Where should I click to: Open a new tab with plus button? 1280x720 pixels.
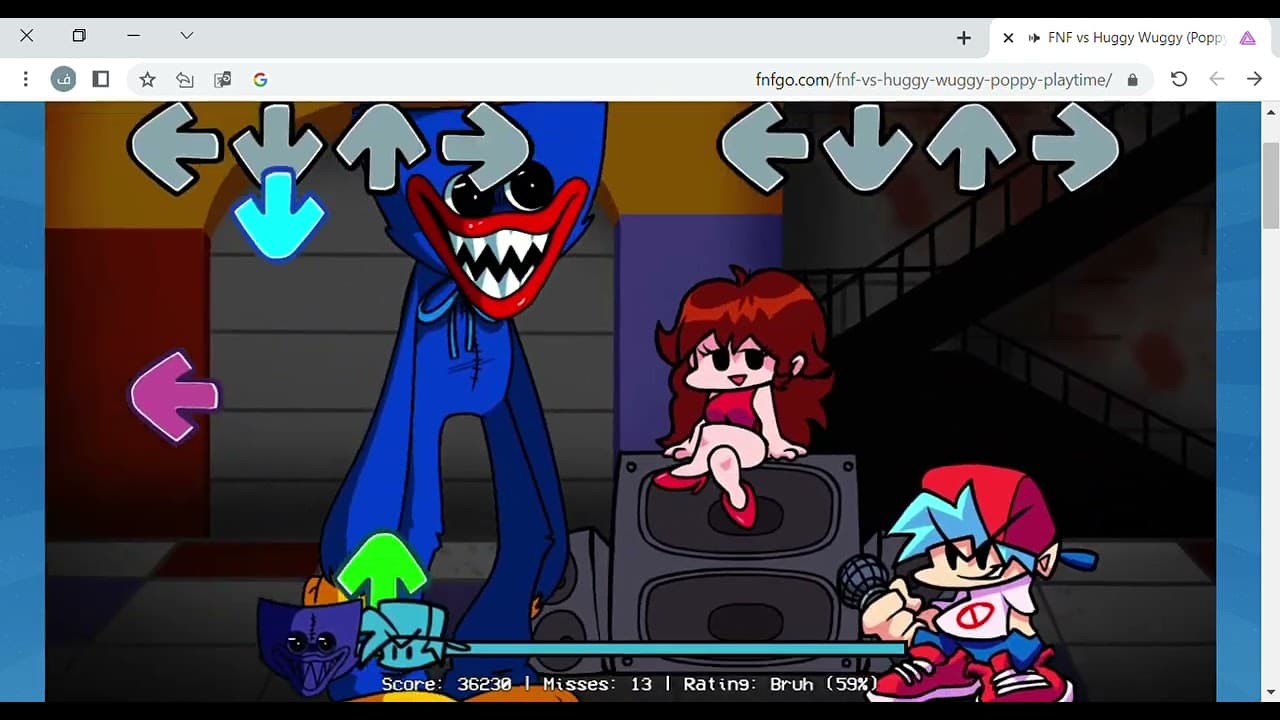coord(964,38)
